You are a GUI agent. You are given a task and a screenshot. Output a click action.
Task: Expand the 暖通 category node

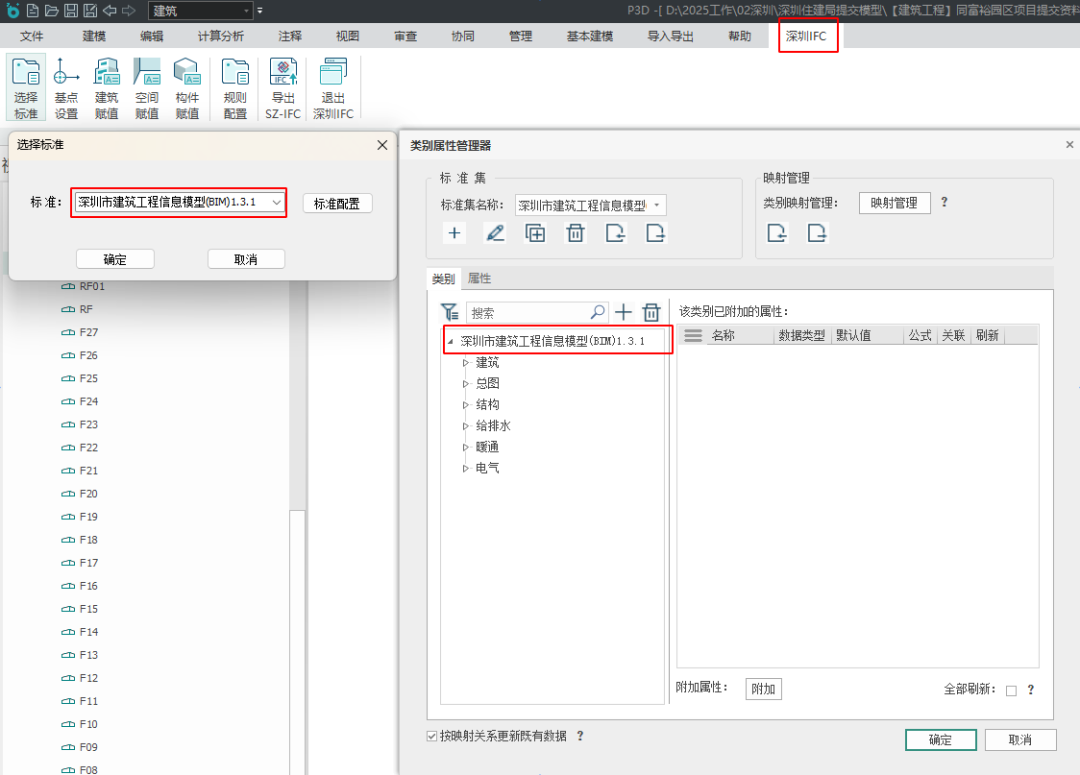pyautogui.click(x=466, y=448)
